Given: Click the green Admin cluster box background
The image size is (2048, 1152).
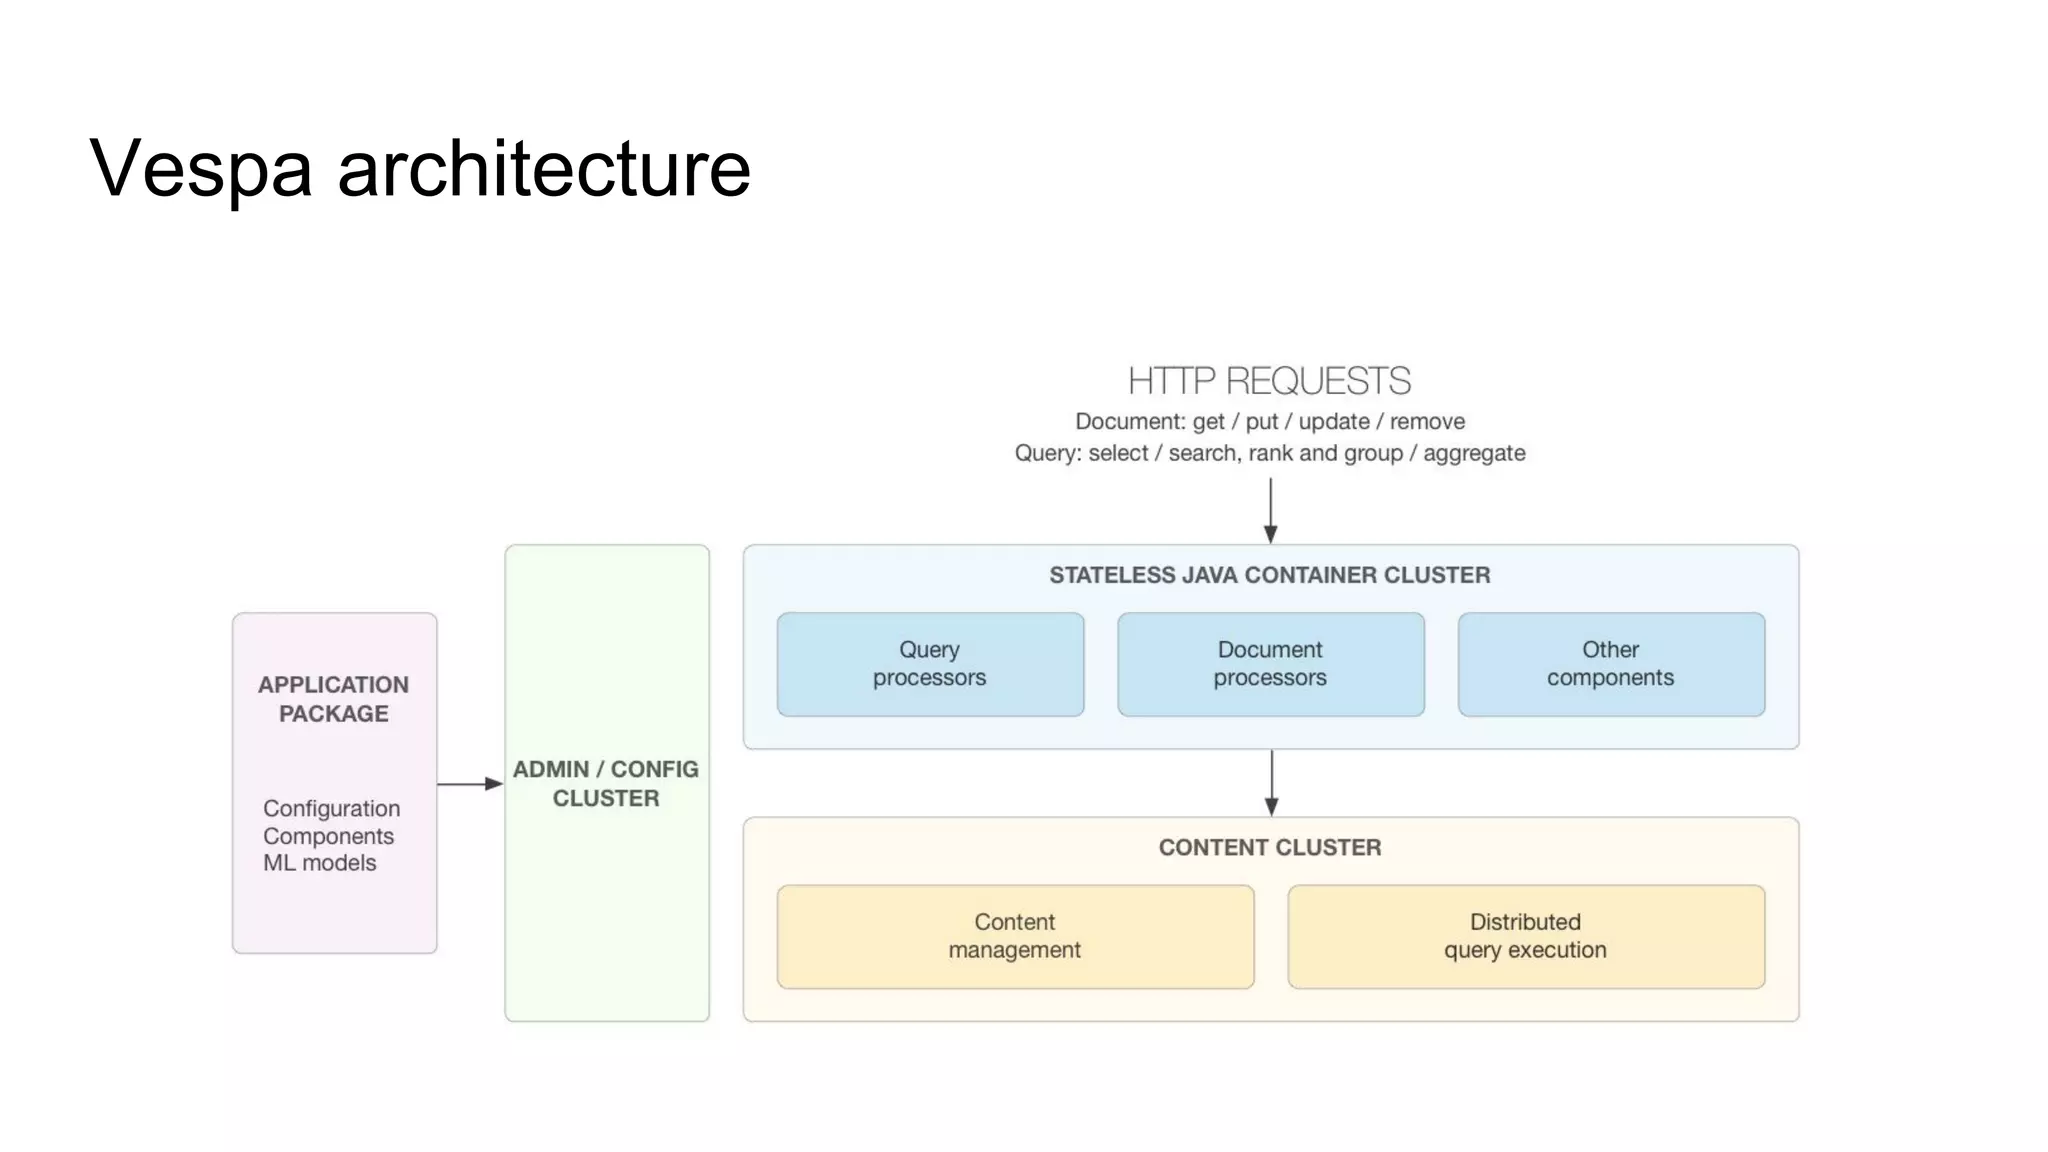Looking at the screenshot, I should [606, 920].
